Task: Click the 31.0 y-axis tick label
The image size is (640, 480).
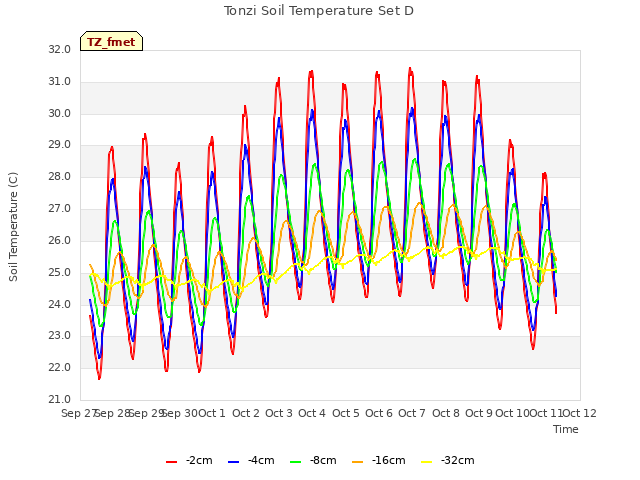Action: 60,82
